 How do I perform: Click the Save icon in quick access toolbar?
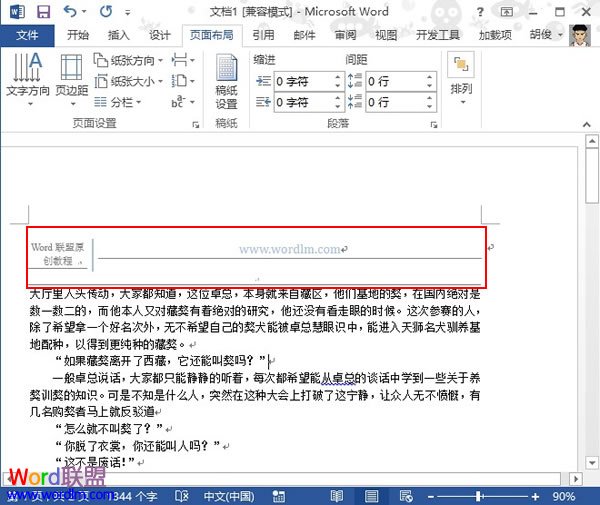click(43, 12)
